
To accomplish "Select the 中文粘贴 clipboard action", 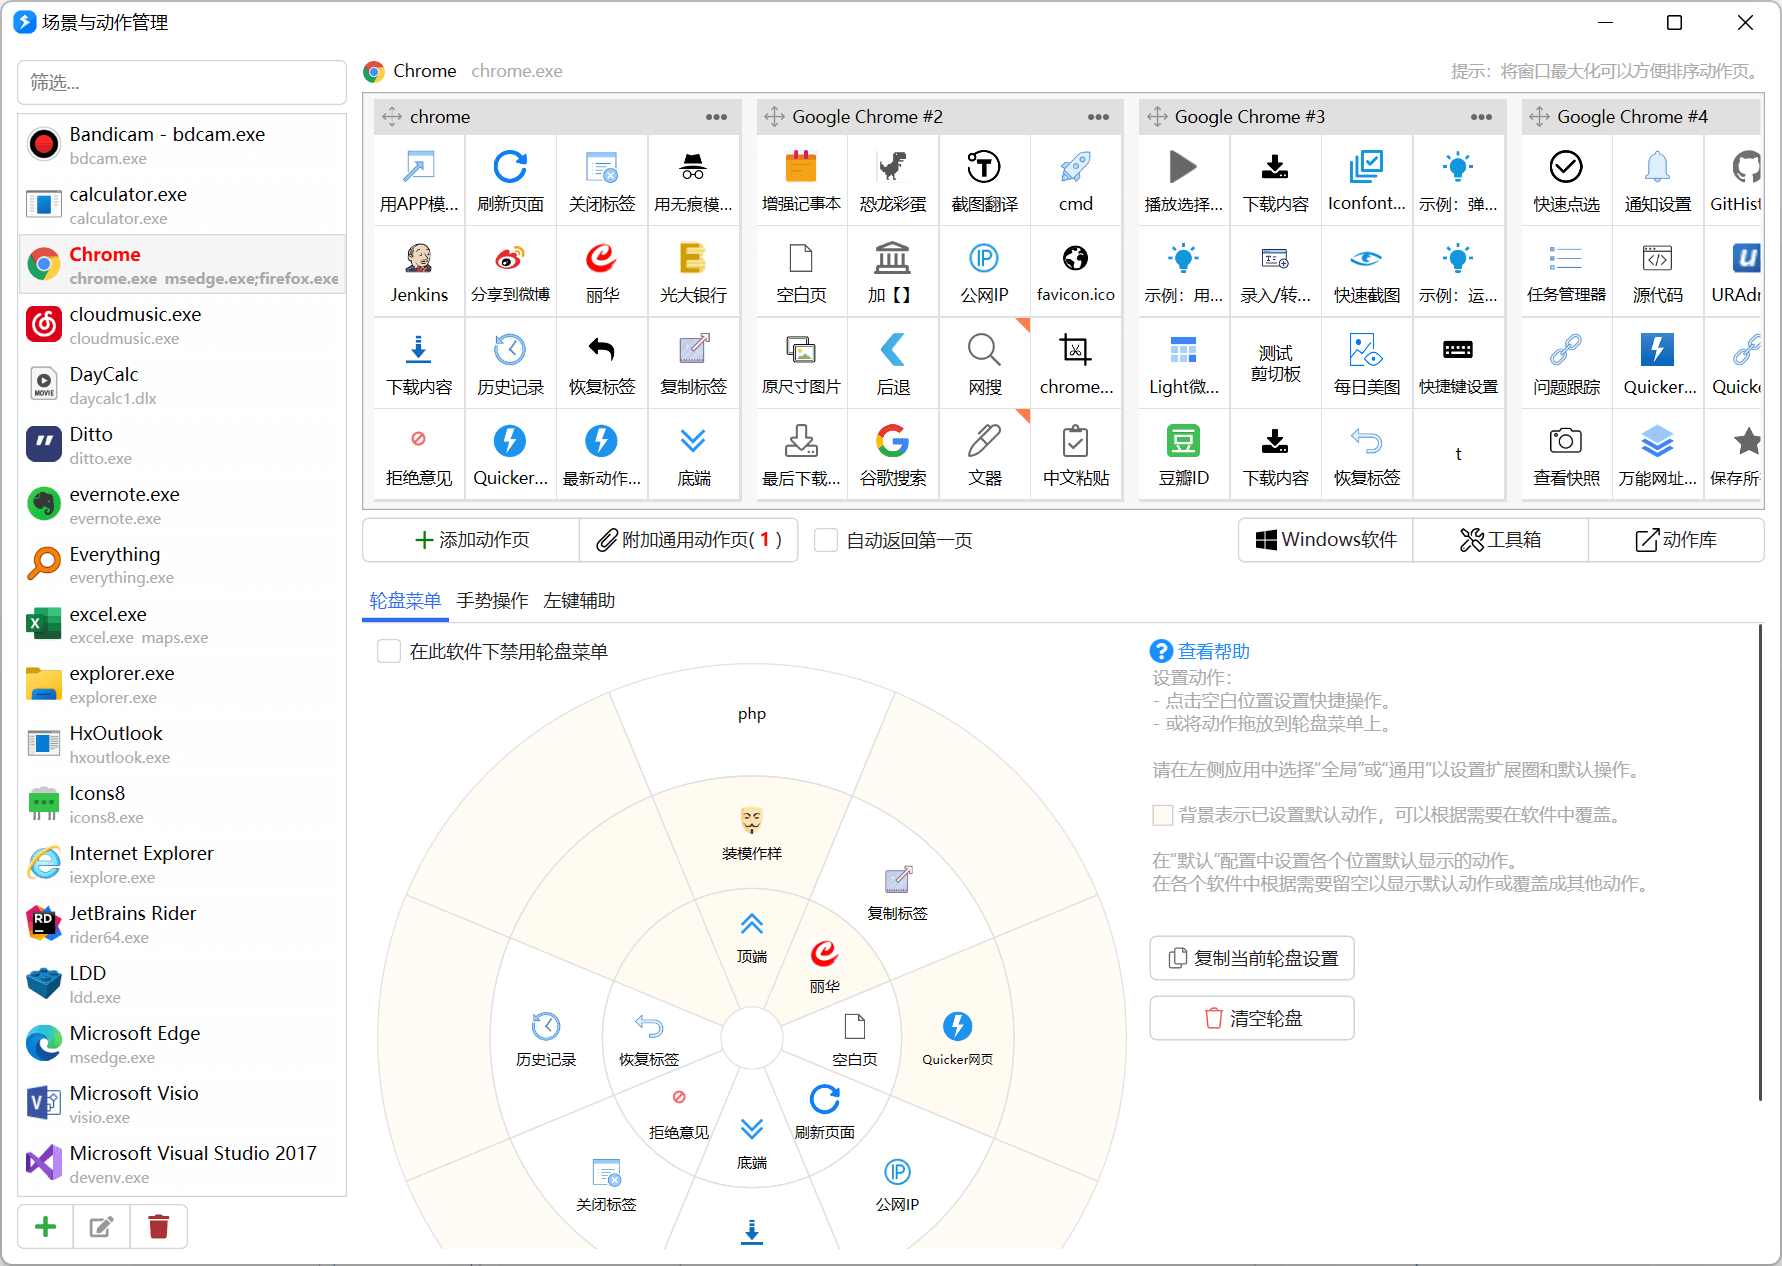I will tap(1076, 455).
